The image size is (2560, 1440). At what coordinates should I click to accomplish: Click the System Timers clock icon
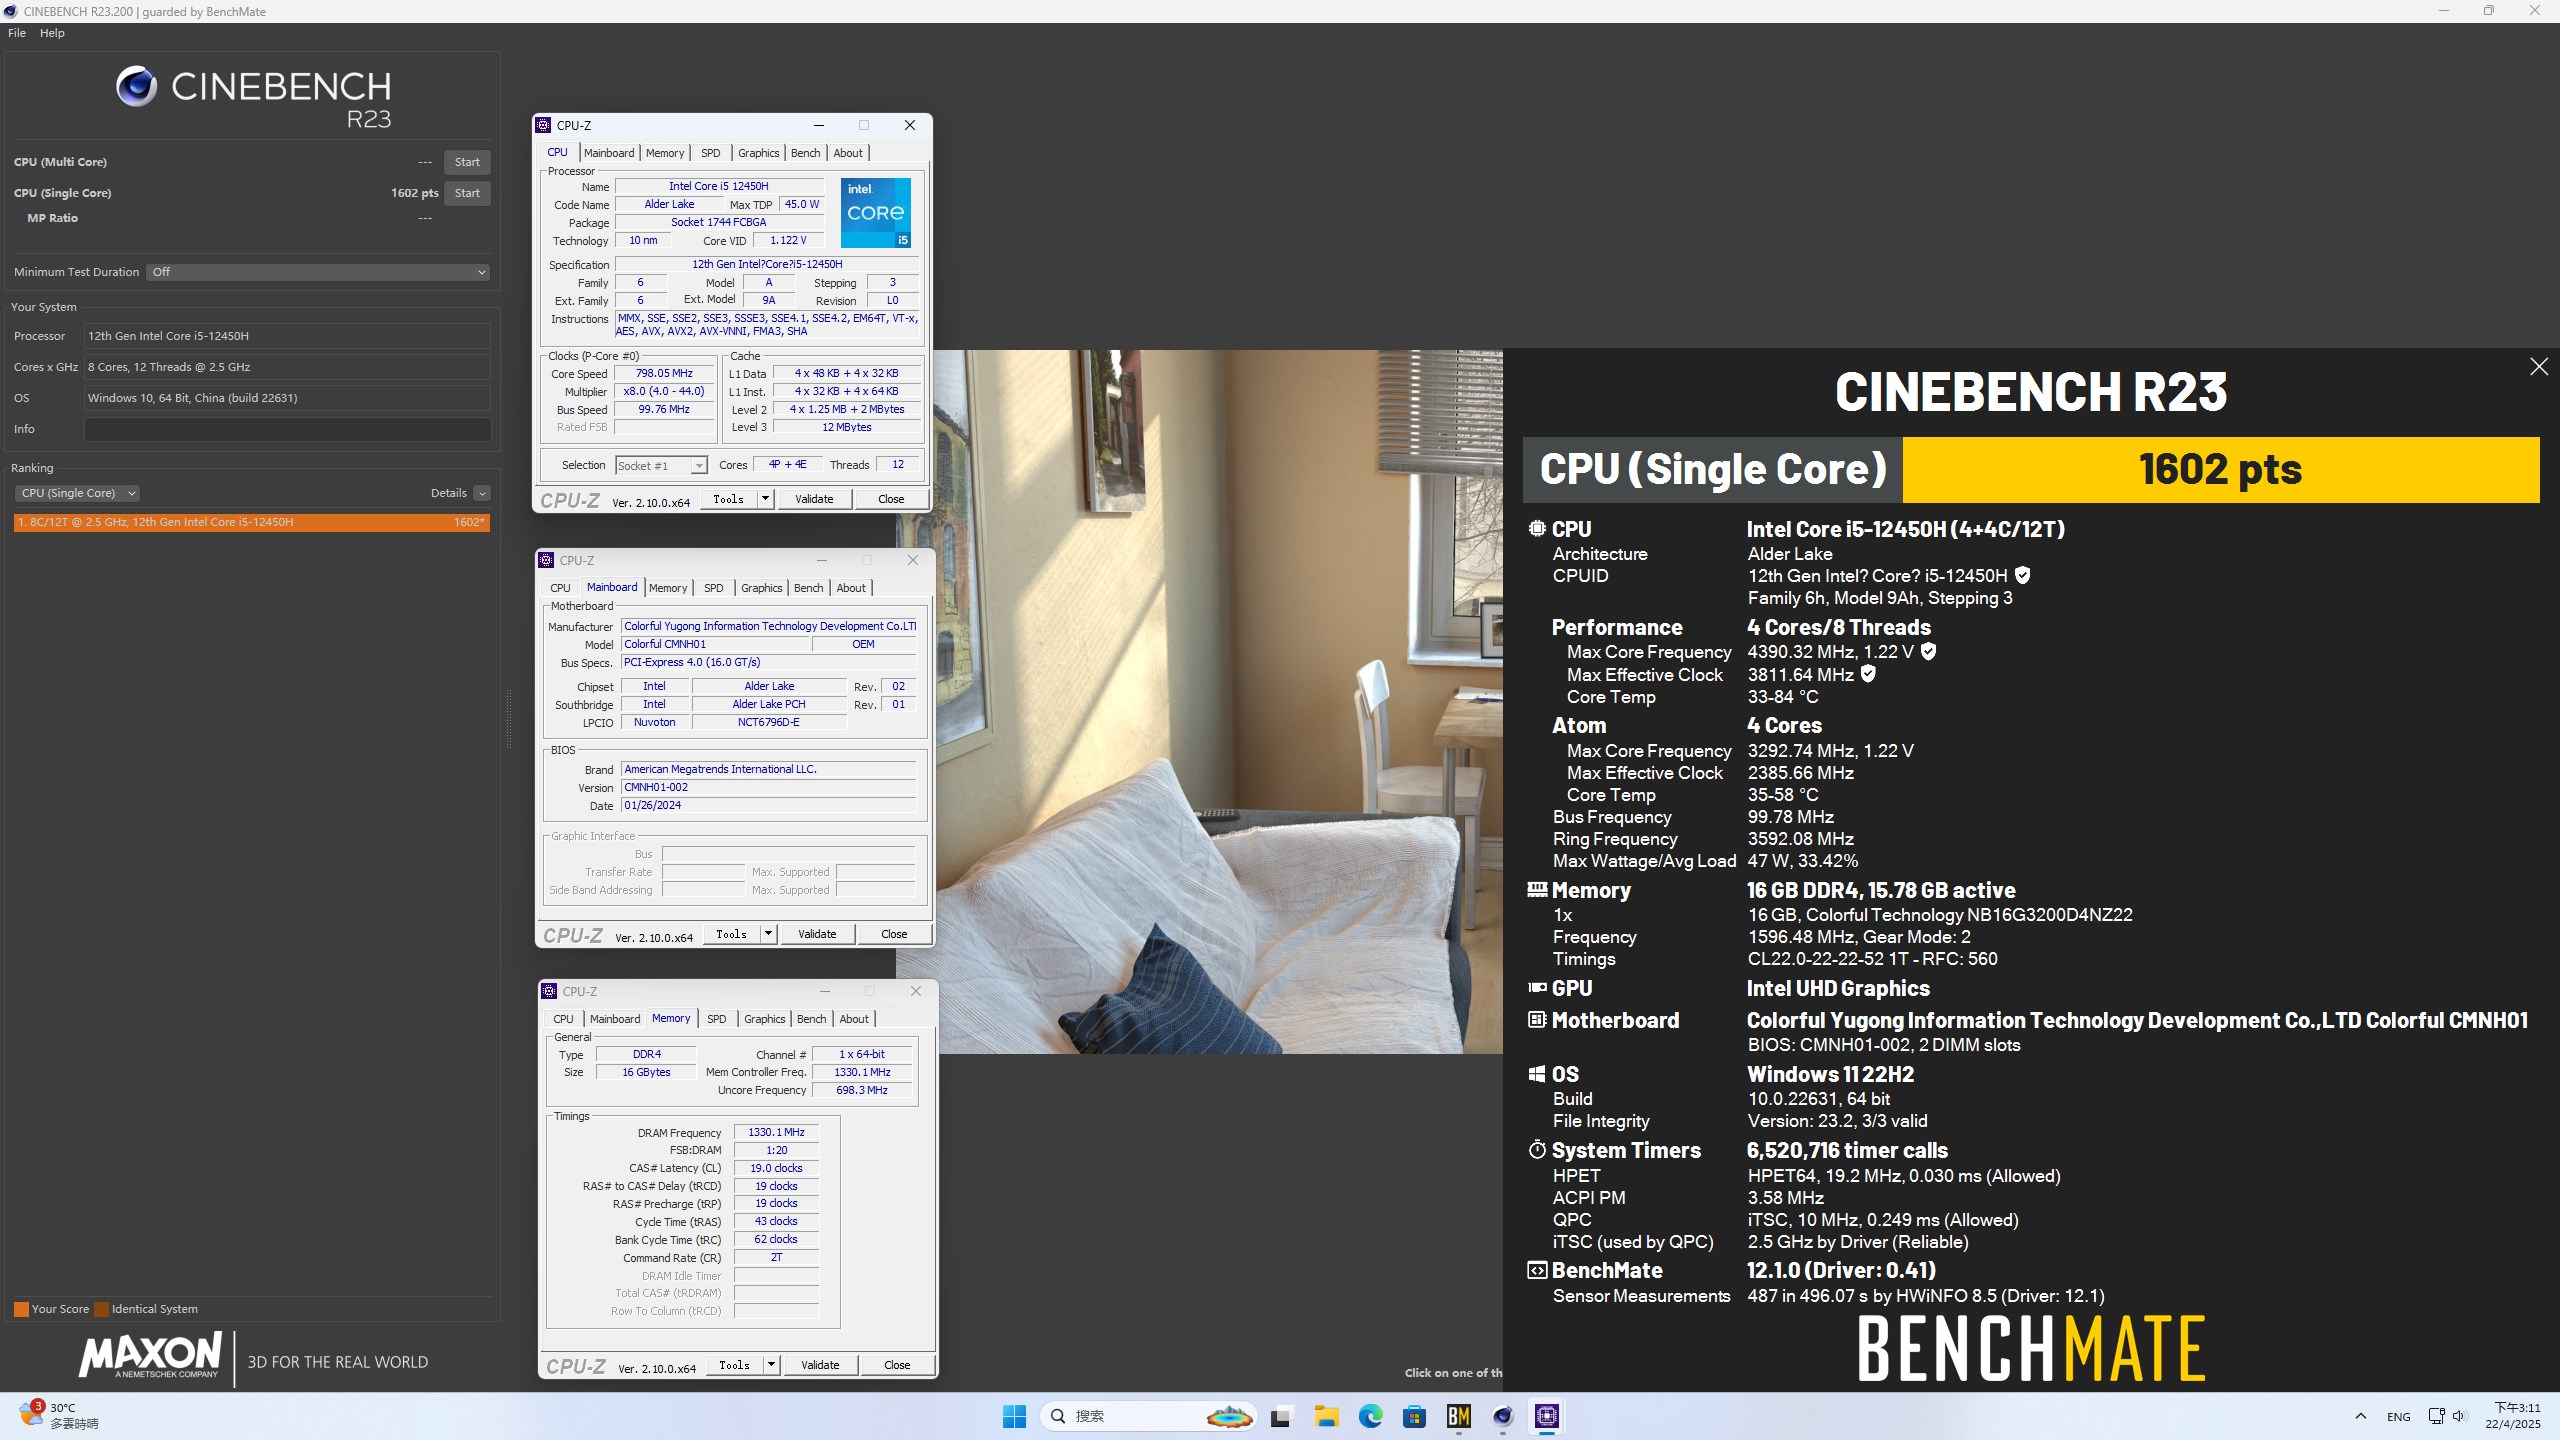tap(1538, 1150)
